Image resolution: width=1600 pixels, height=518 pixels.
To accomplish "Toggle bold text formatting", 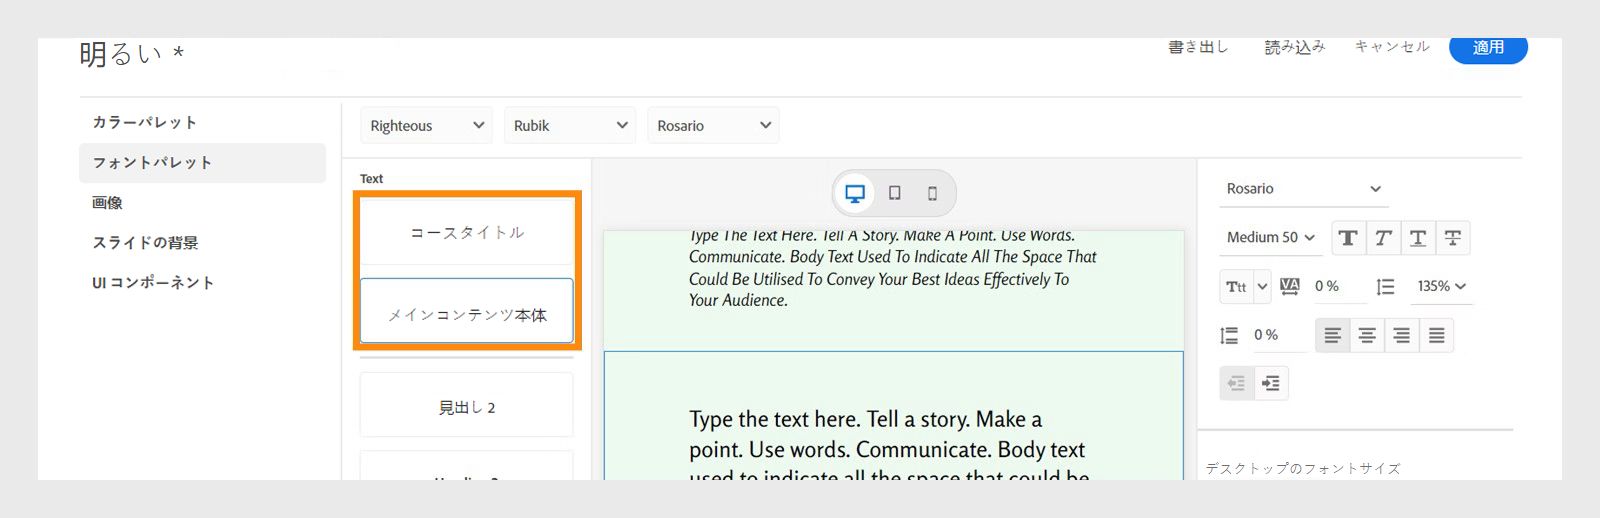I will 1348,238.
